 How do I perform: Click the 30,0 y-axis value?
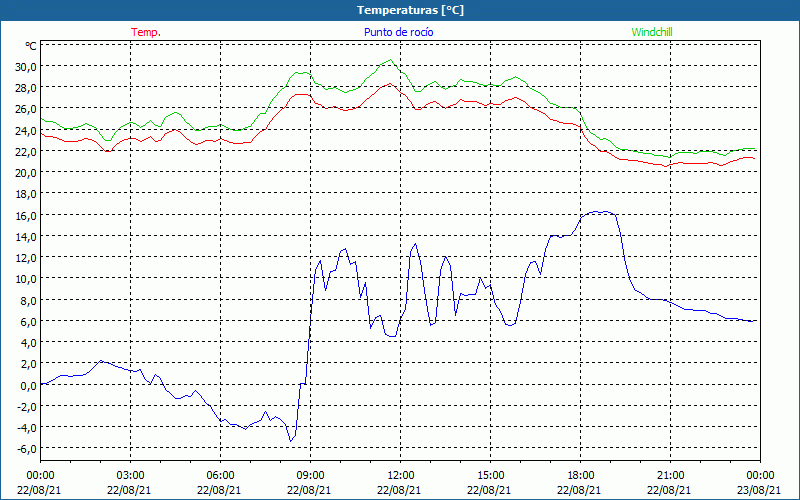pos(27,67)
